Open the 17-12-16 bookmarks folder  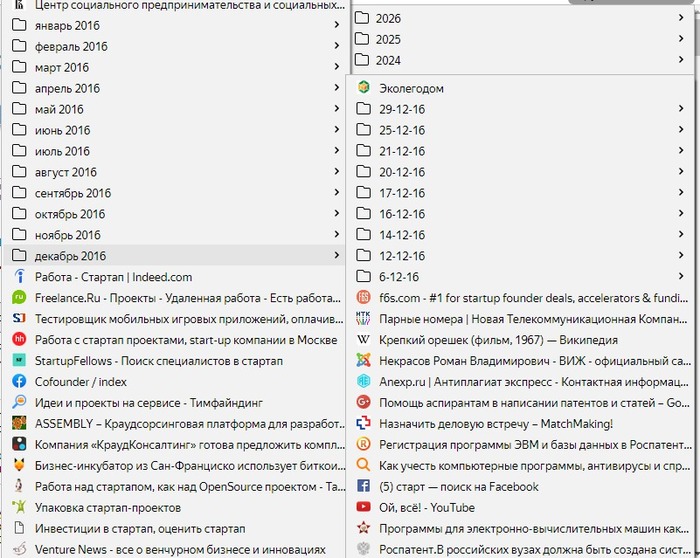tap(402, 193)
